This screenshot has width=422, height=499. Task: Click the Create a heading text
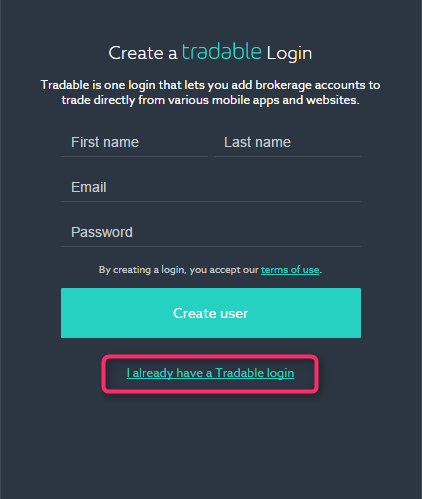143,53
